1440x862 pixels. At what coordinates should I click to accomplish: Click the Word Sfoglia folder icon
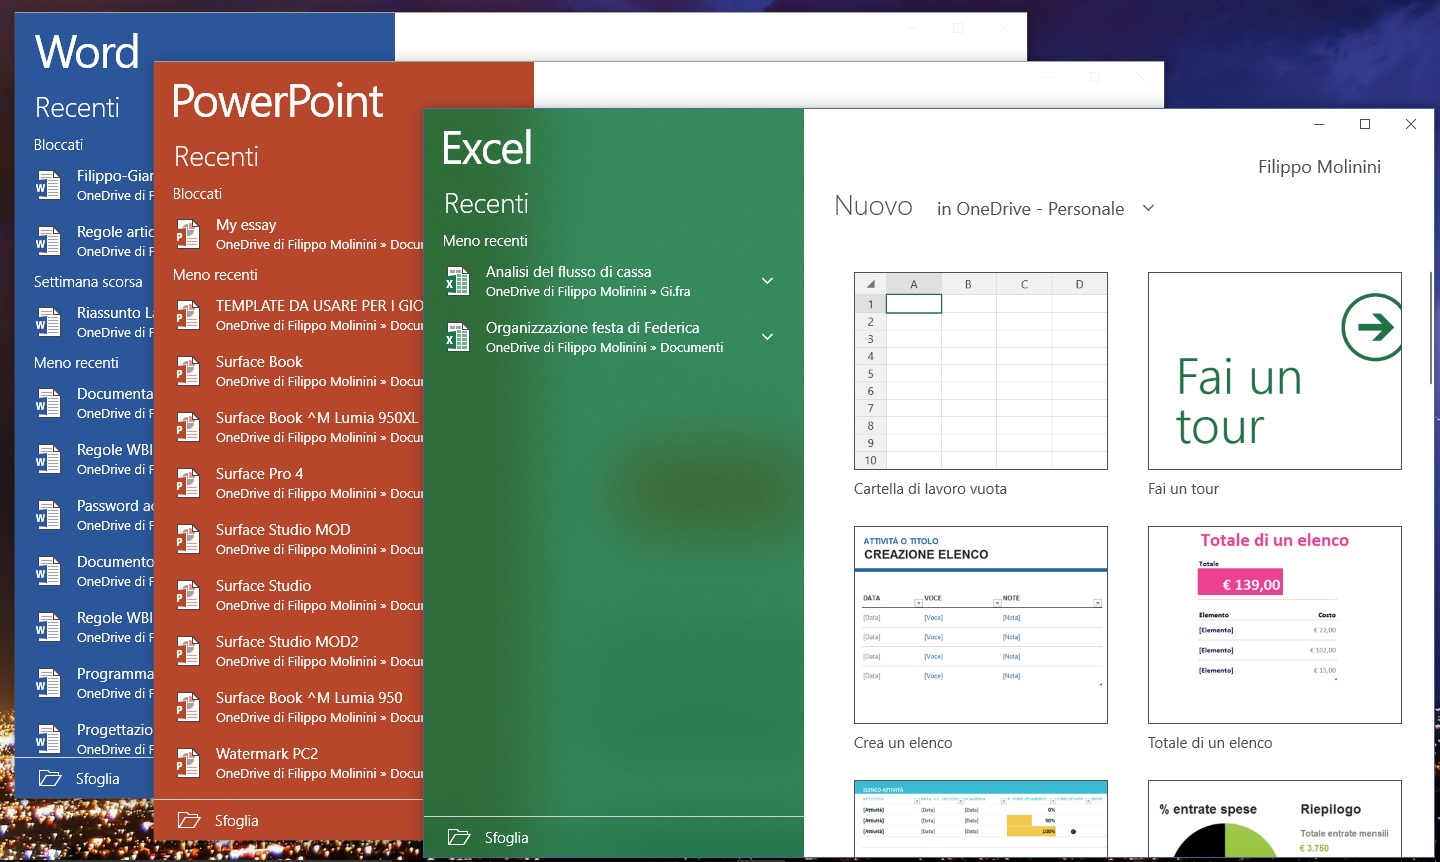(x=50, y=778)
